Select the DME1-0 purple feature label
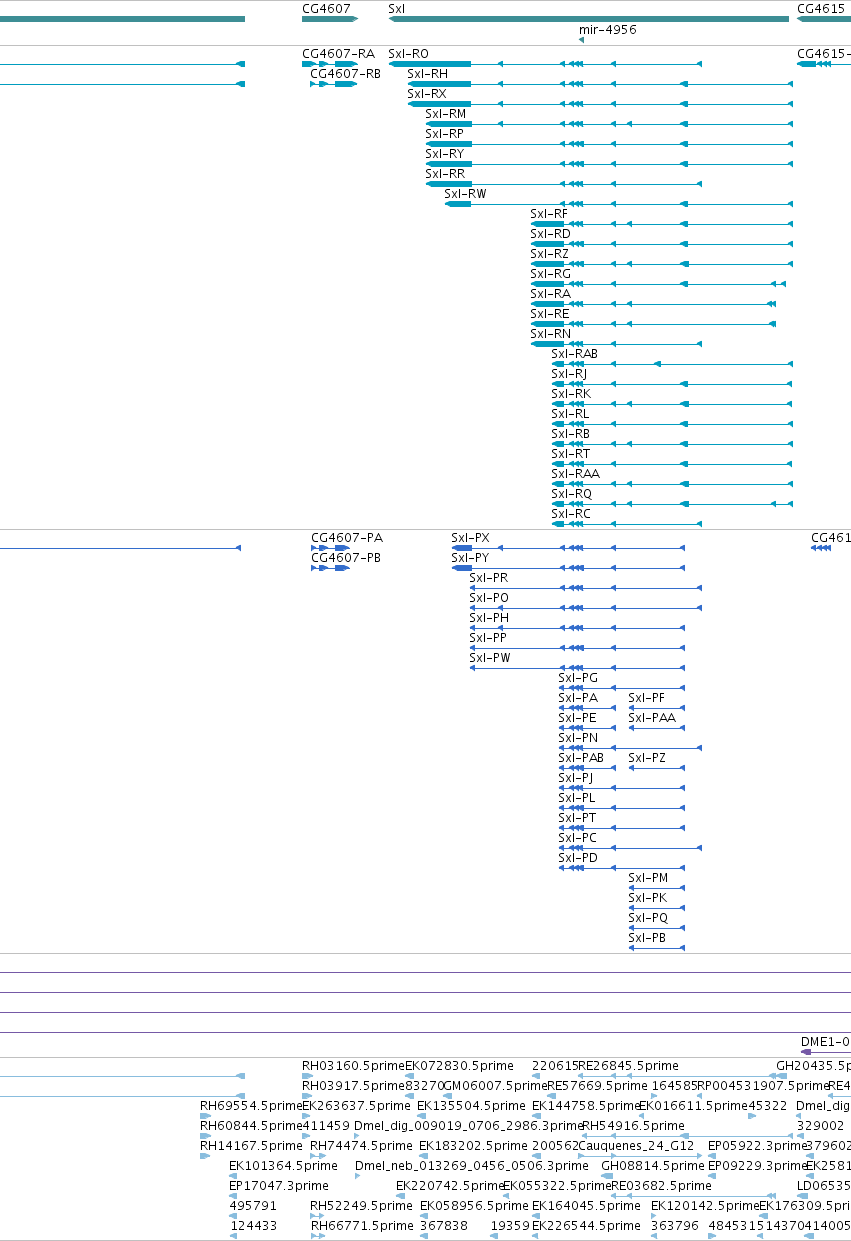The height and width of the screenshot is (1241, 851). (825, 1042)
